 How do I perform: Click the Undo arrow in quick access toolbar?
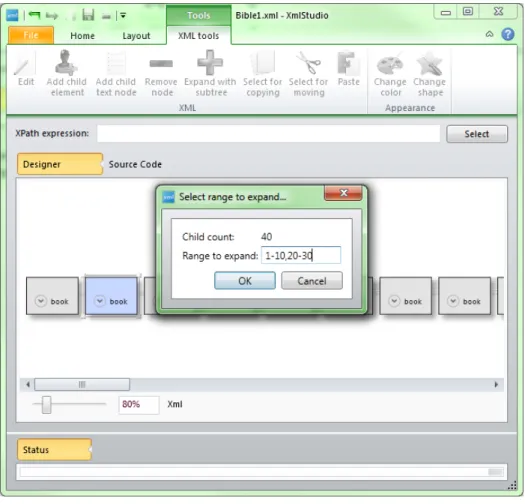point(34,15)
